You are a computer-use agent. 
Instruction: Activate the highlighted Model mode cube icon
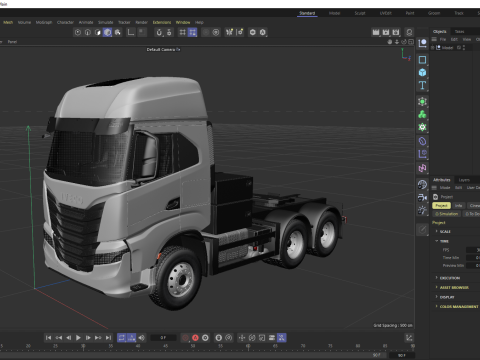107,32
